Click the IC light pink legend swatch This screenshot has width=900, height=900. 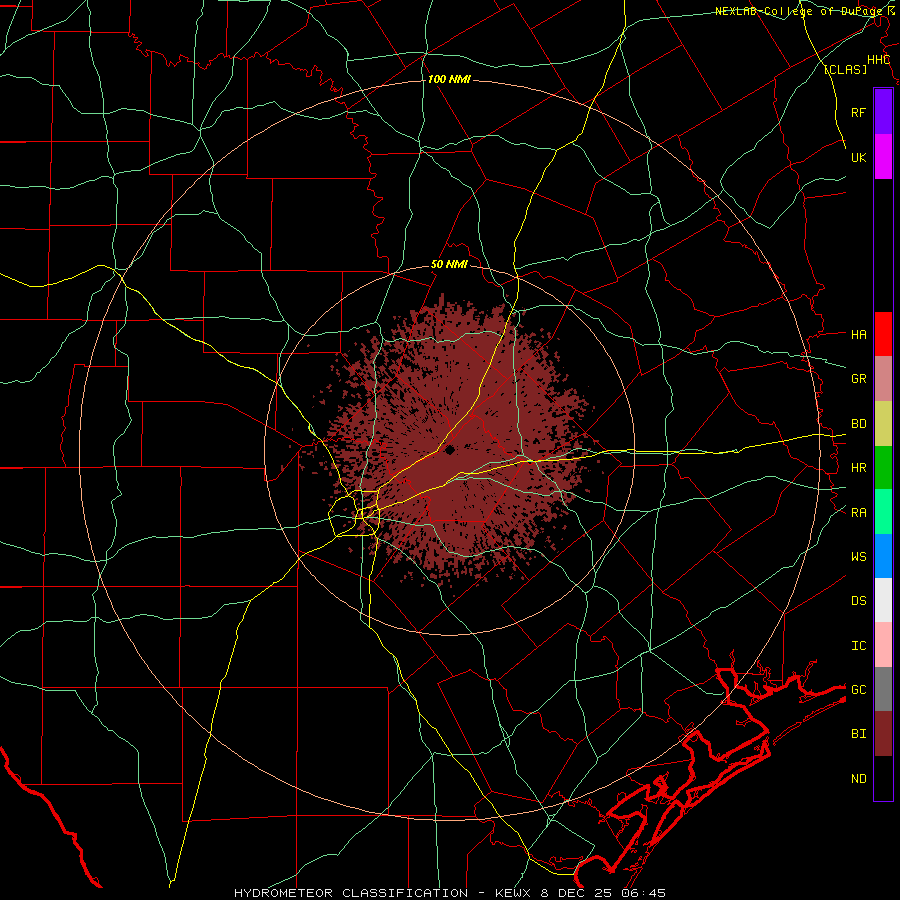pos(883,645)
